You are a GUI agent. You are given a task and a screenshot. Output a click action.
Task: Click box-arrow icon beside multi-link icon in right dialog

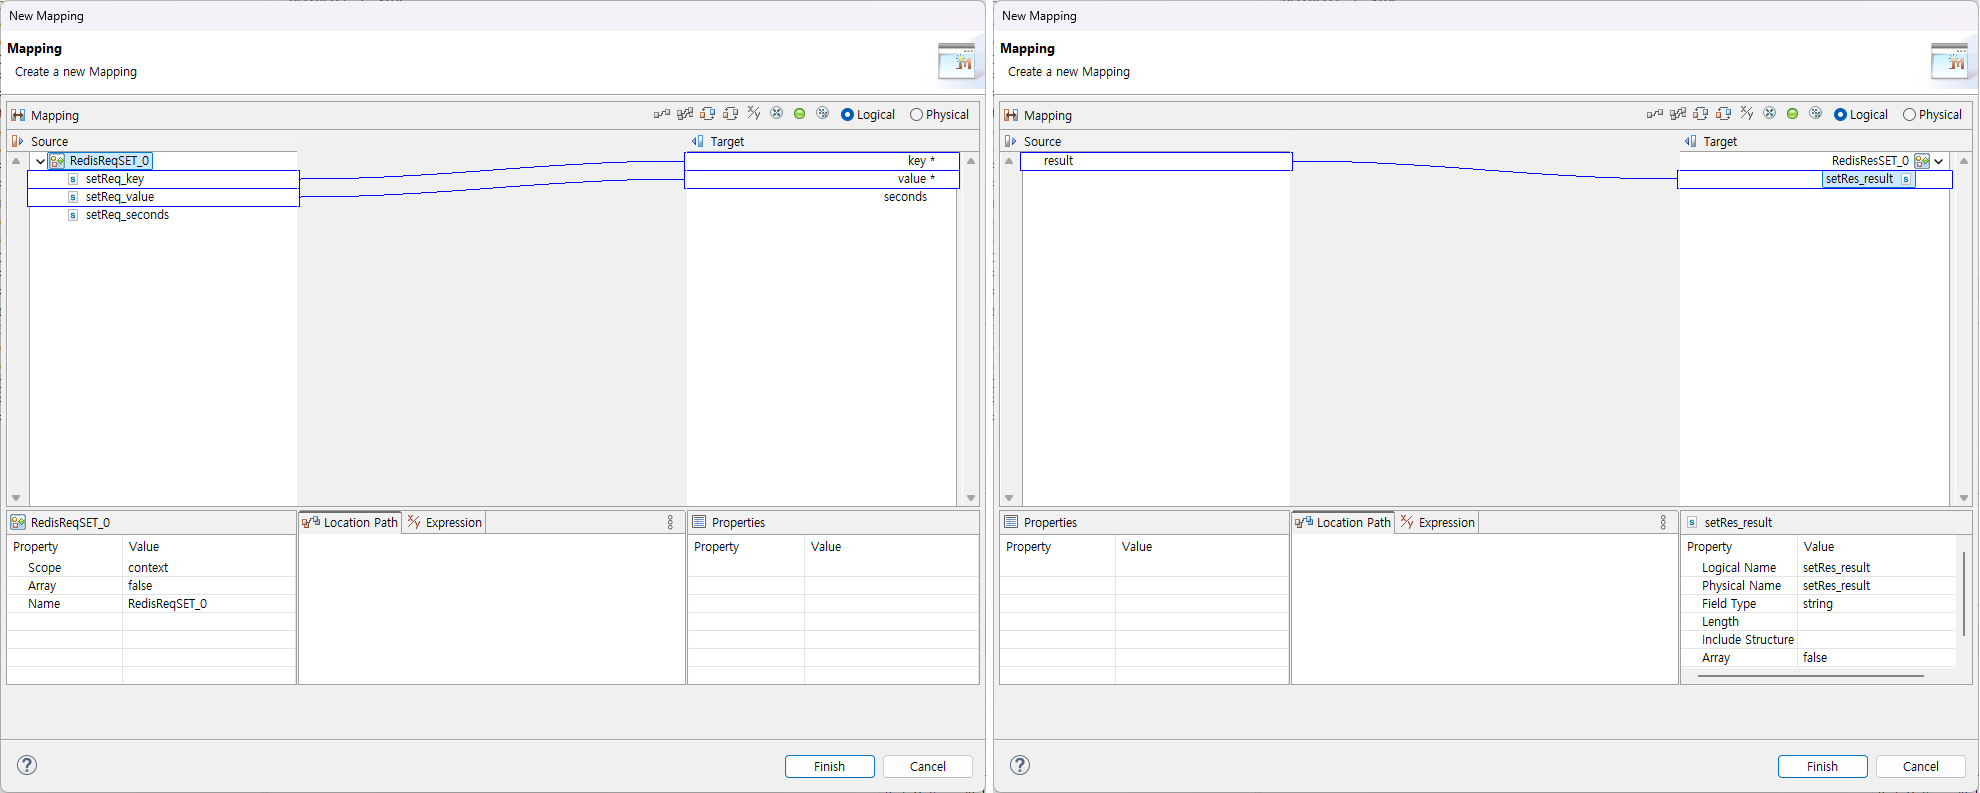pyautogui.click(x=1701, y=114)
